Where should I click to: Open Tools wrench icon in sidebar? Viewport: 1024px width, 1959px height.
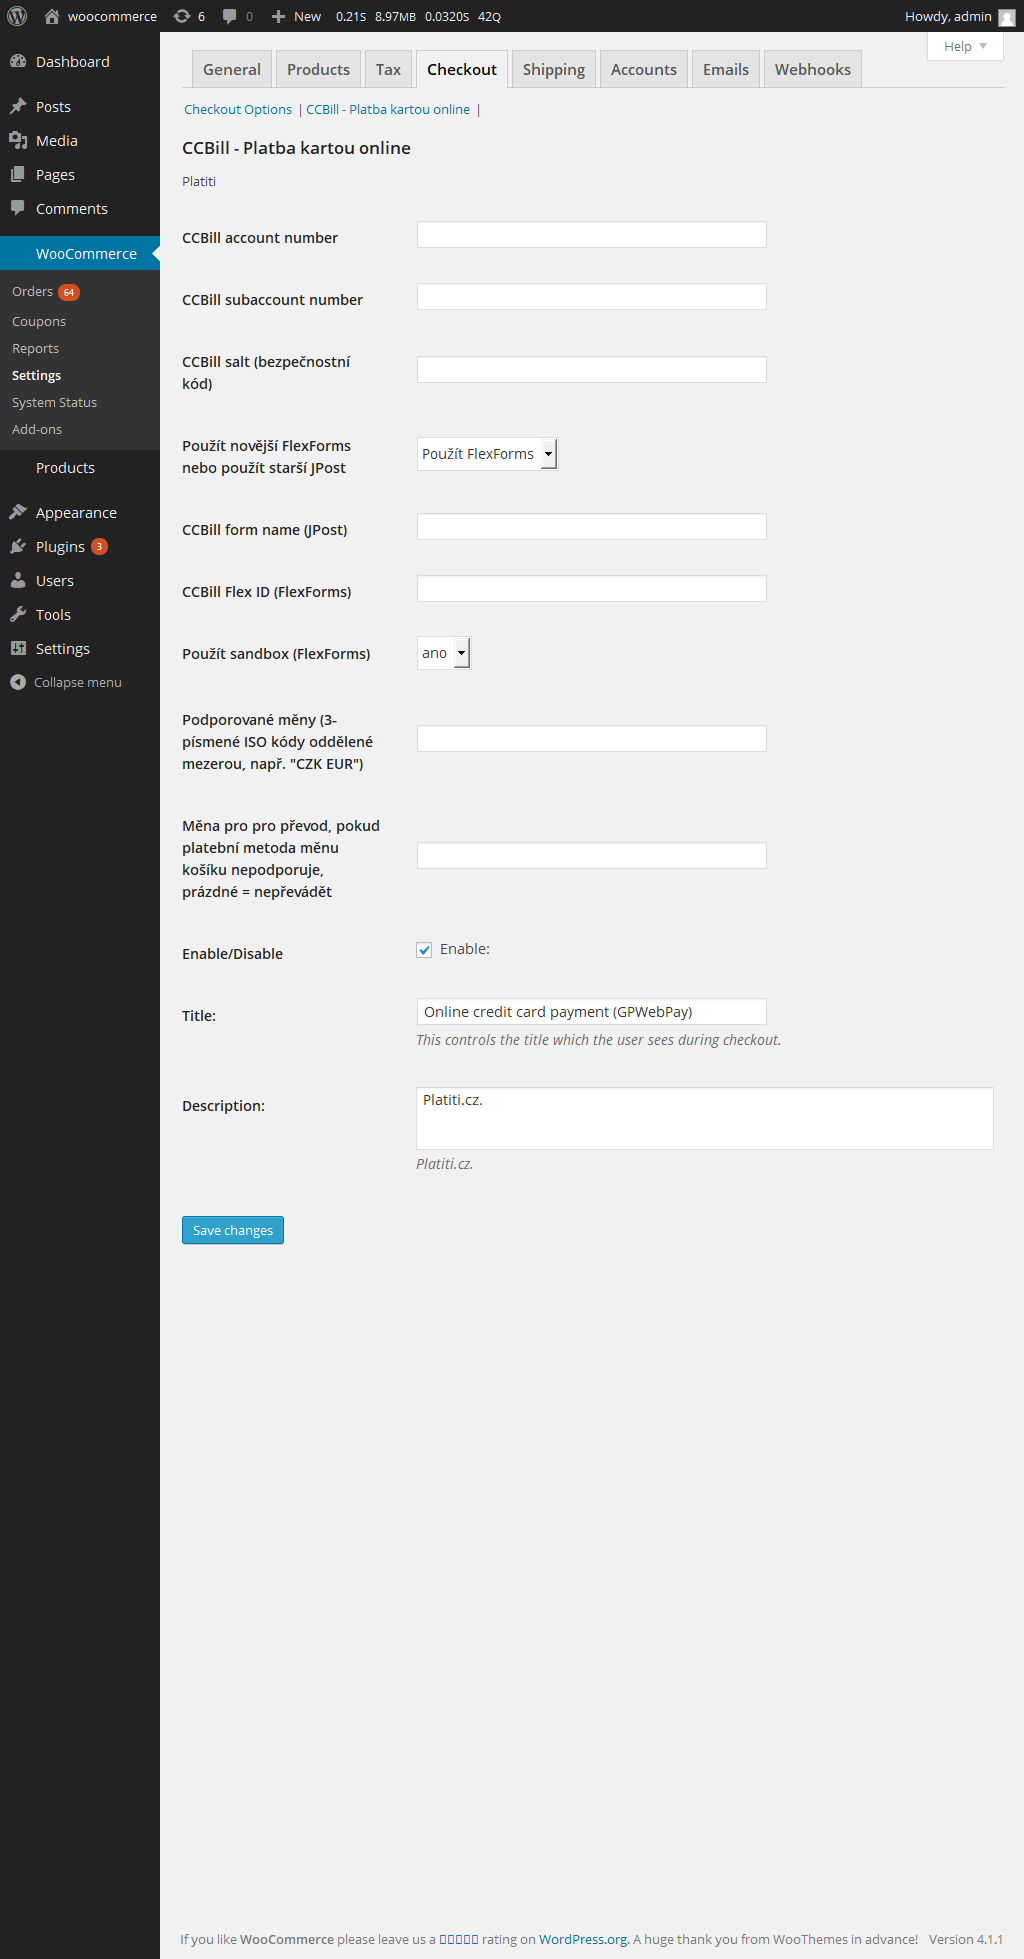tap(18, 614)
